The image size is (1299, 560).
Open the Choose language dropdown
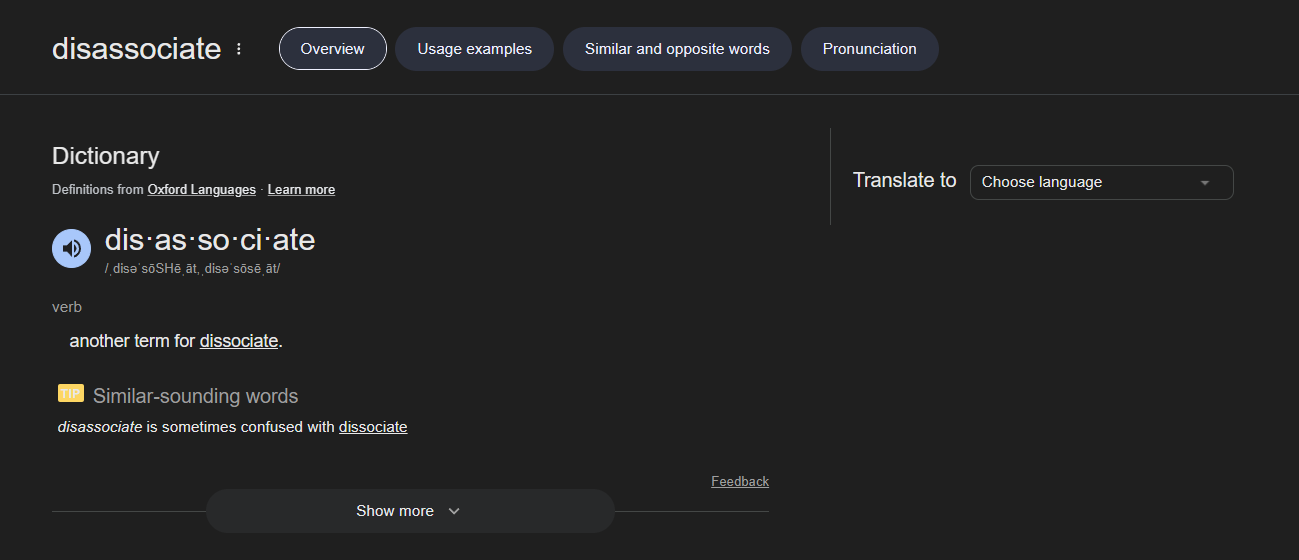tap(1101, 182)
